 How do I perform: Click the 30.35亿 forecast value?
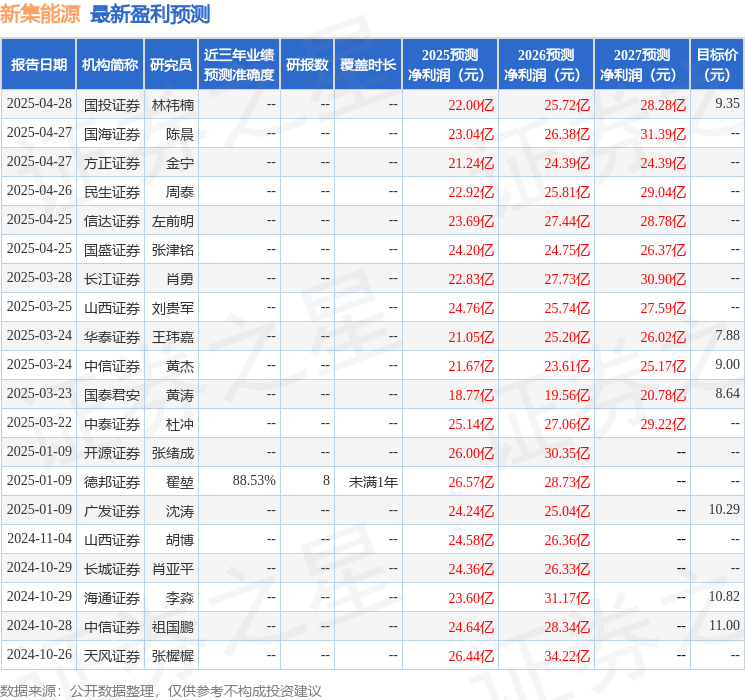[567, 453]
